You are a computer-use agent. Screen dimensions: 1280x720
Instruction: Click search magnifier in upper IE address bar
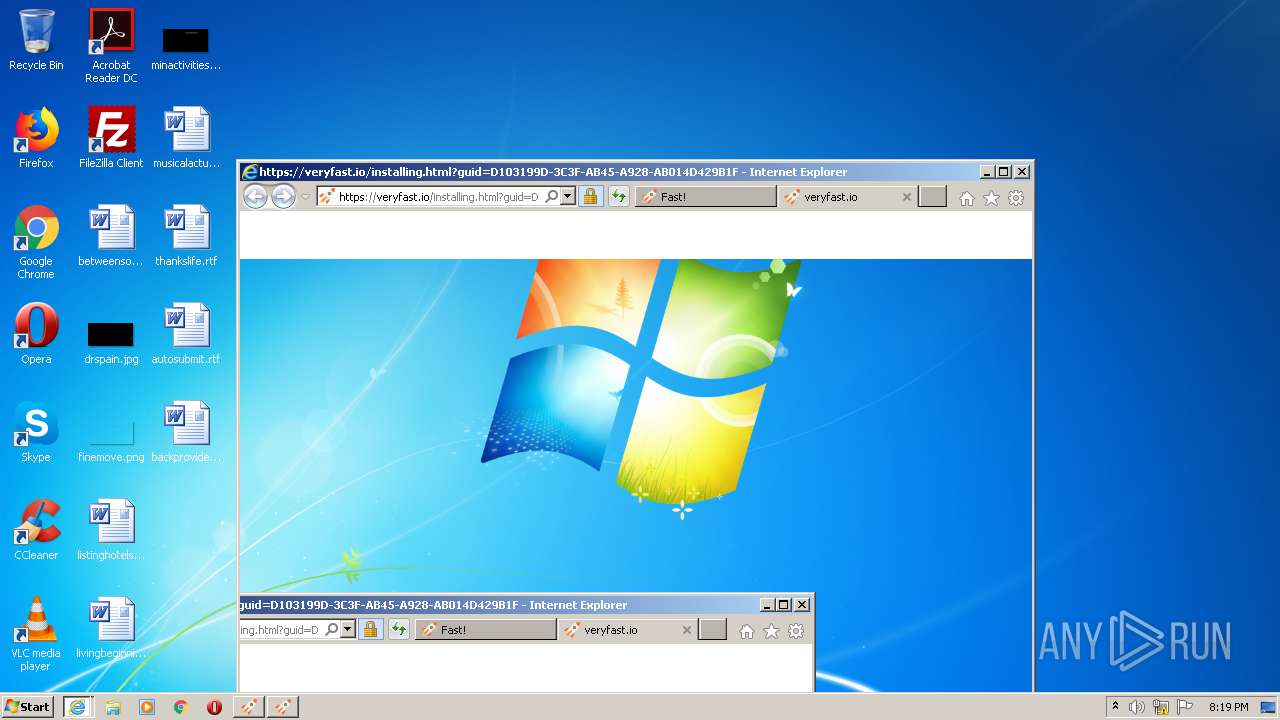pyautogui.click(x=551, y=197)
